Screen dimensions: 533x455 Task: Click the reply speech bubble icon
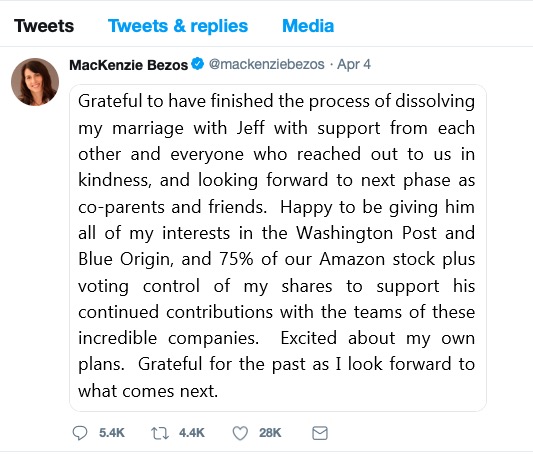tap(80, 433)
